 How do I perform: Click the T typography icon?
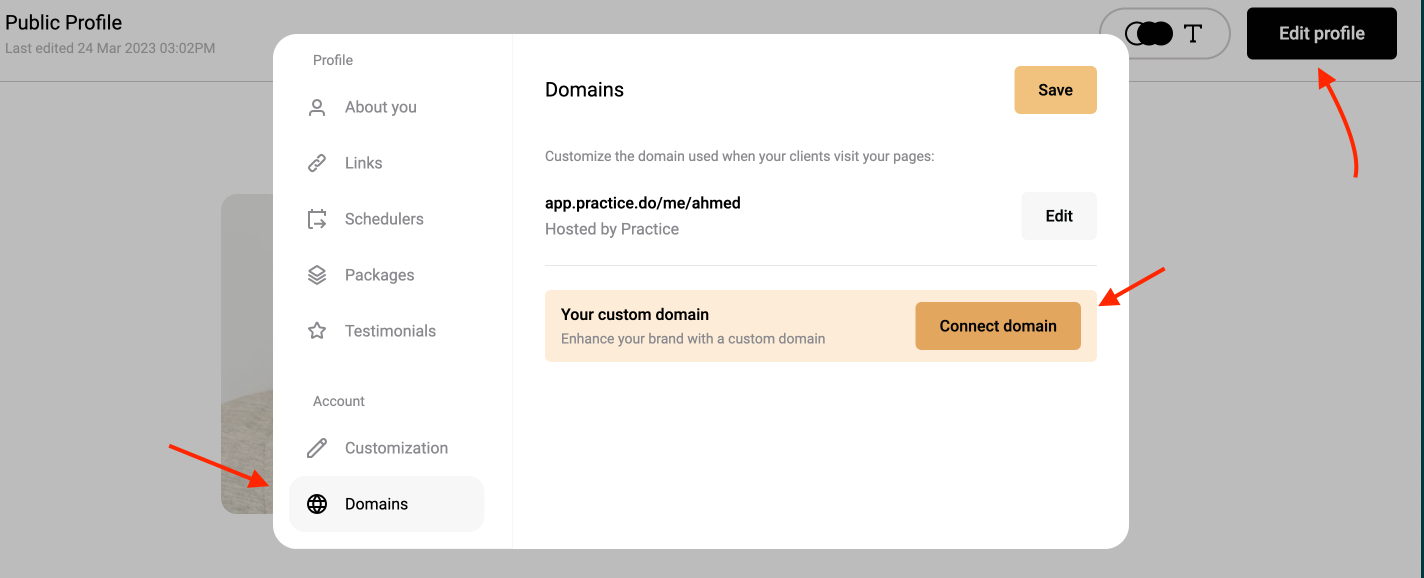pos(1192,34)
